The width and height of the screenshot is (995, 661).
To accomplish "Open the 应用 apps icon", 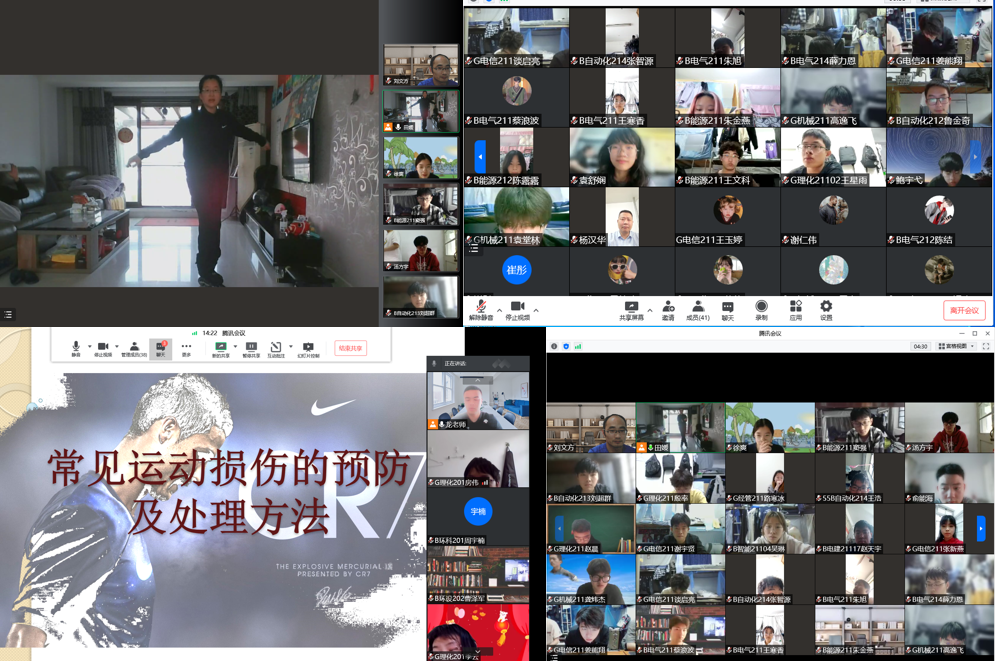I will point(795,308).
